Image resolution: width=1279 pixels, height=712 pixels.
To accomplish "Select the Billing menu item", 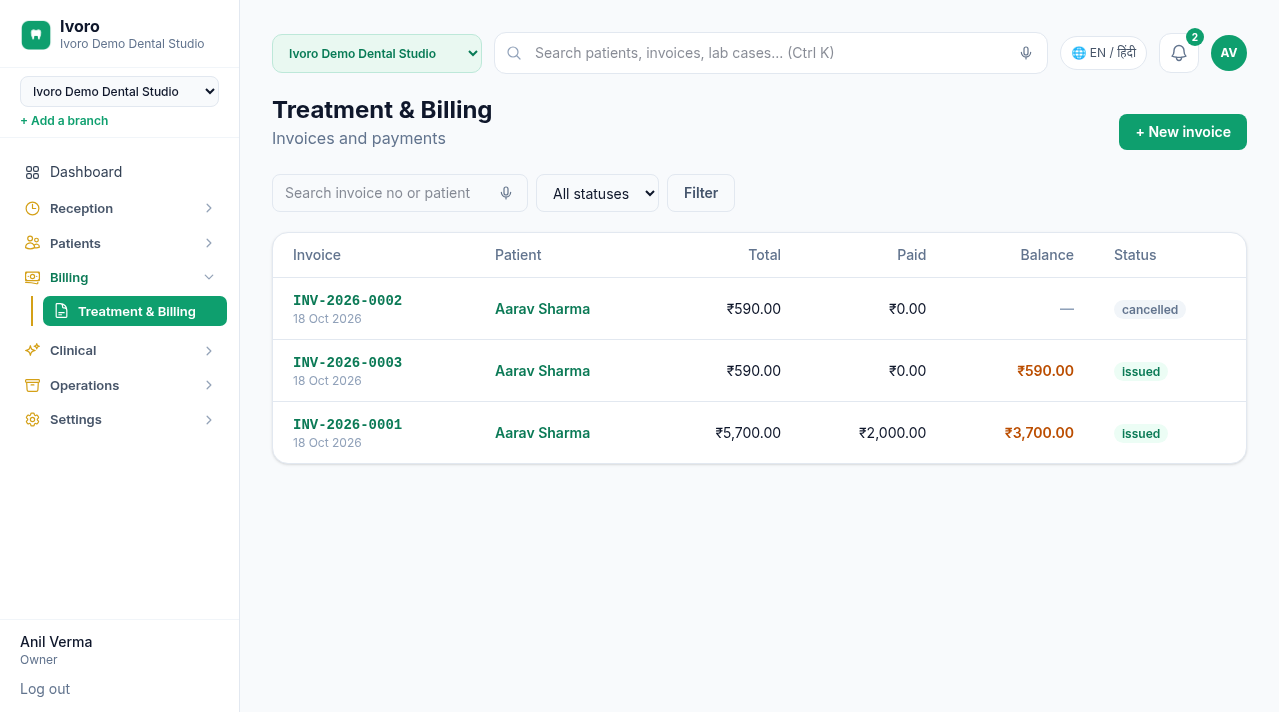I will pyautogui.click(x=120, y=277).
